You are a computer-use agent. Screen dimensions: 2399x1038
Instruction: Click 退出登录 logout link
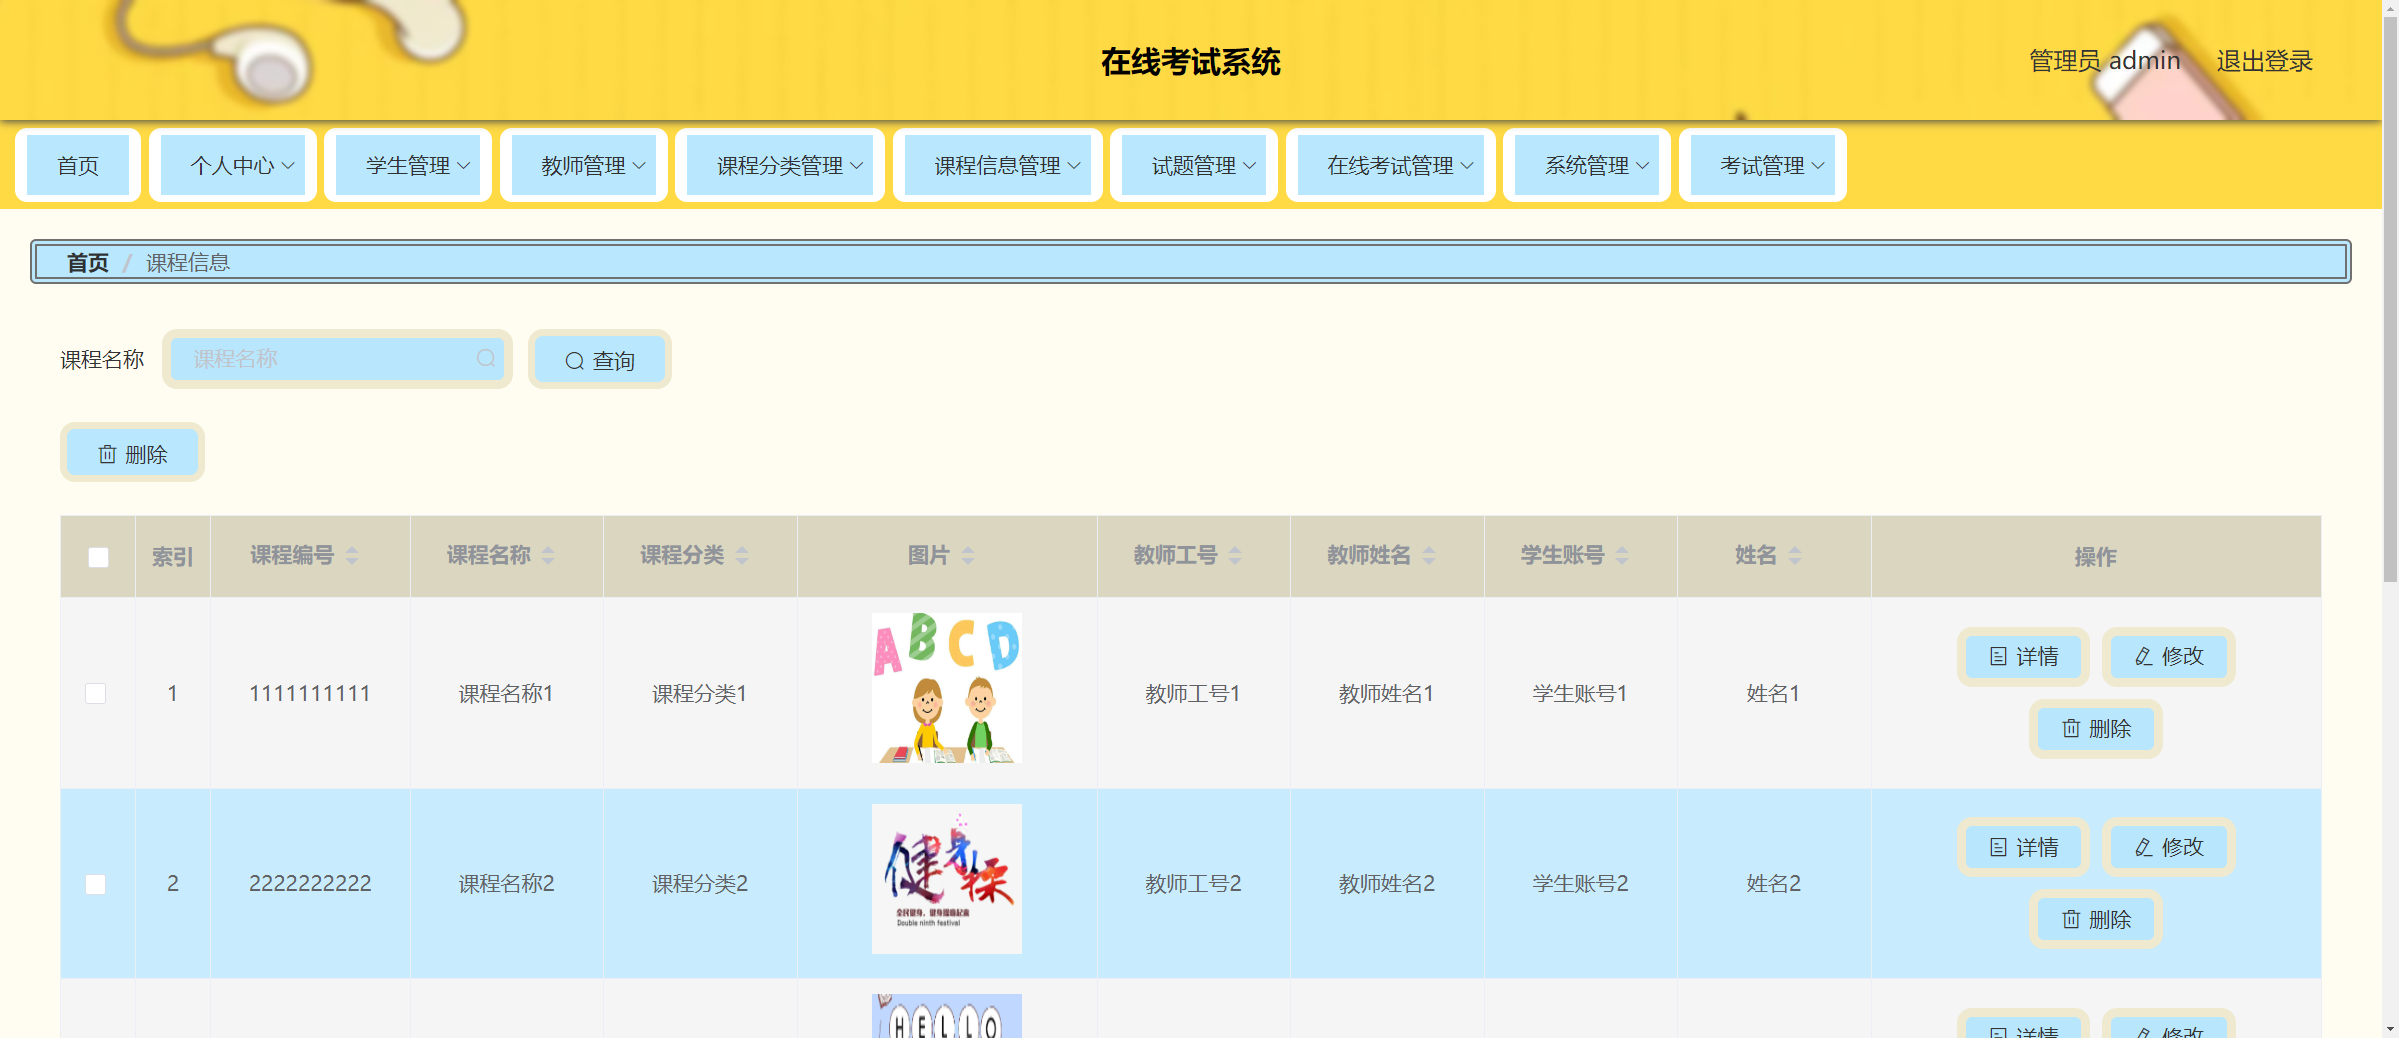click(x=2265, y=61)
